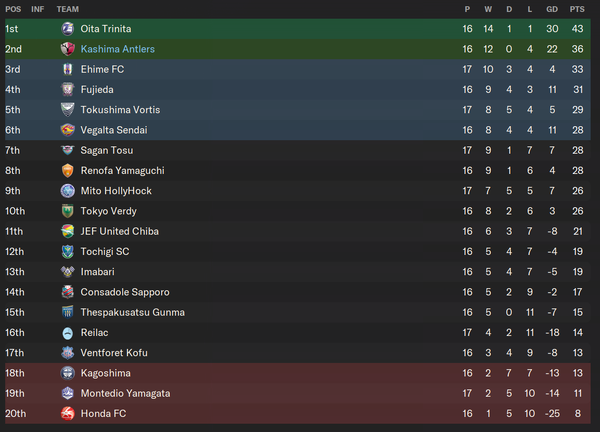
Task: Select the Mito HollyHock team name
Action: 116,191
